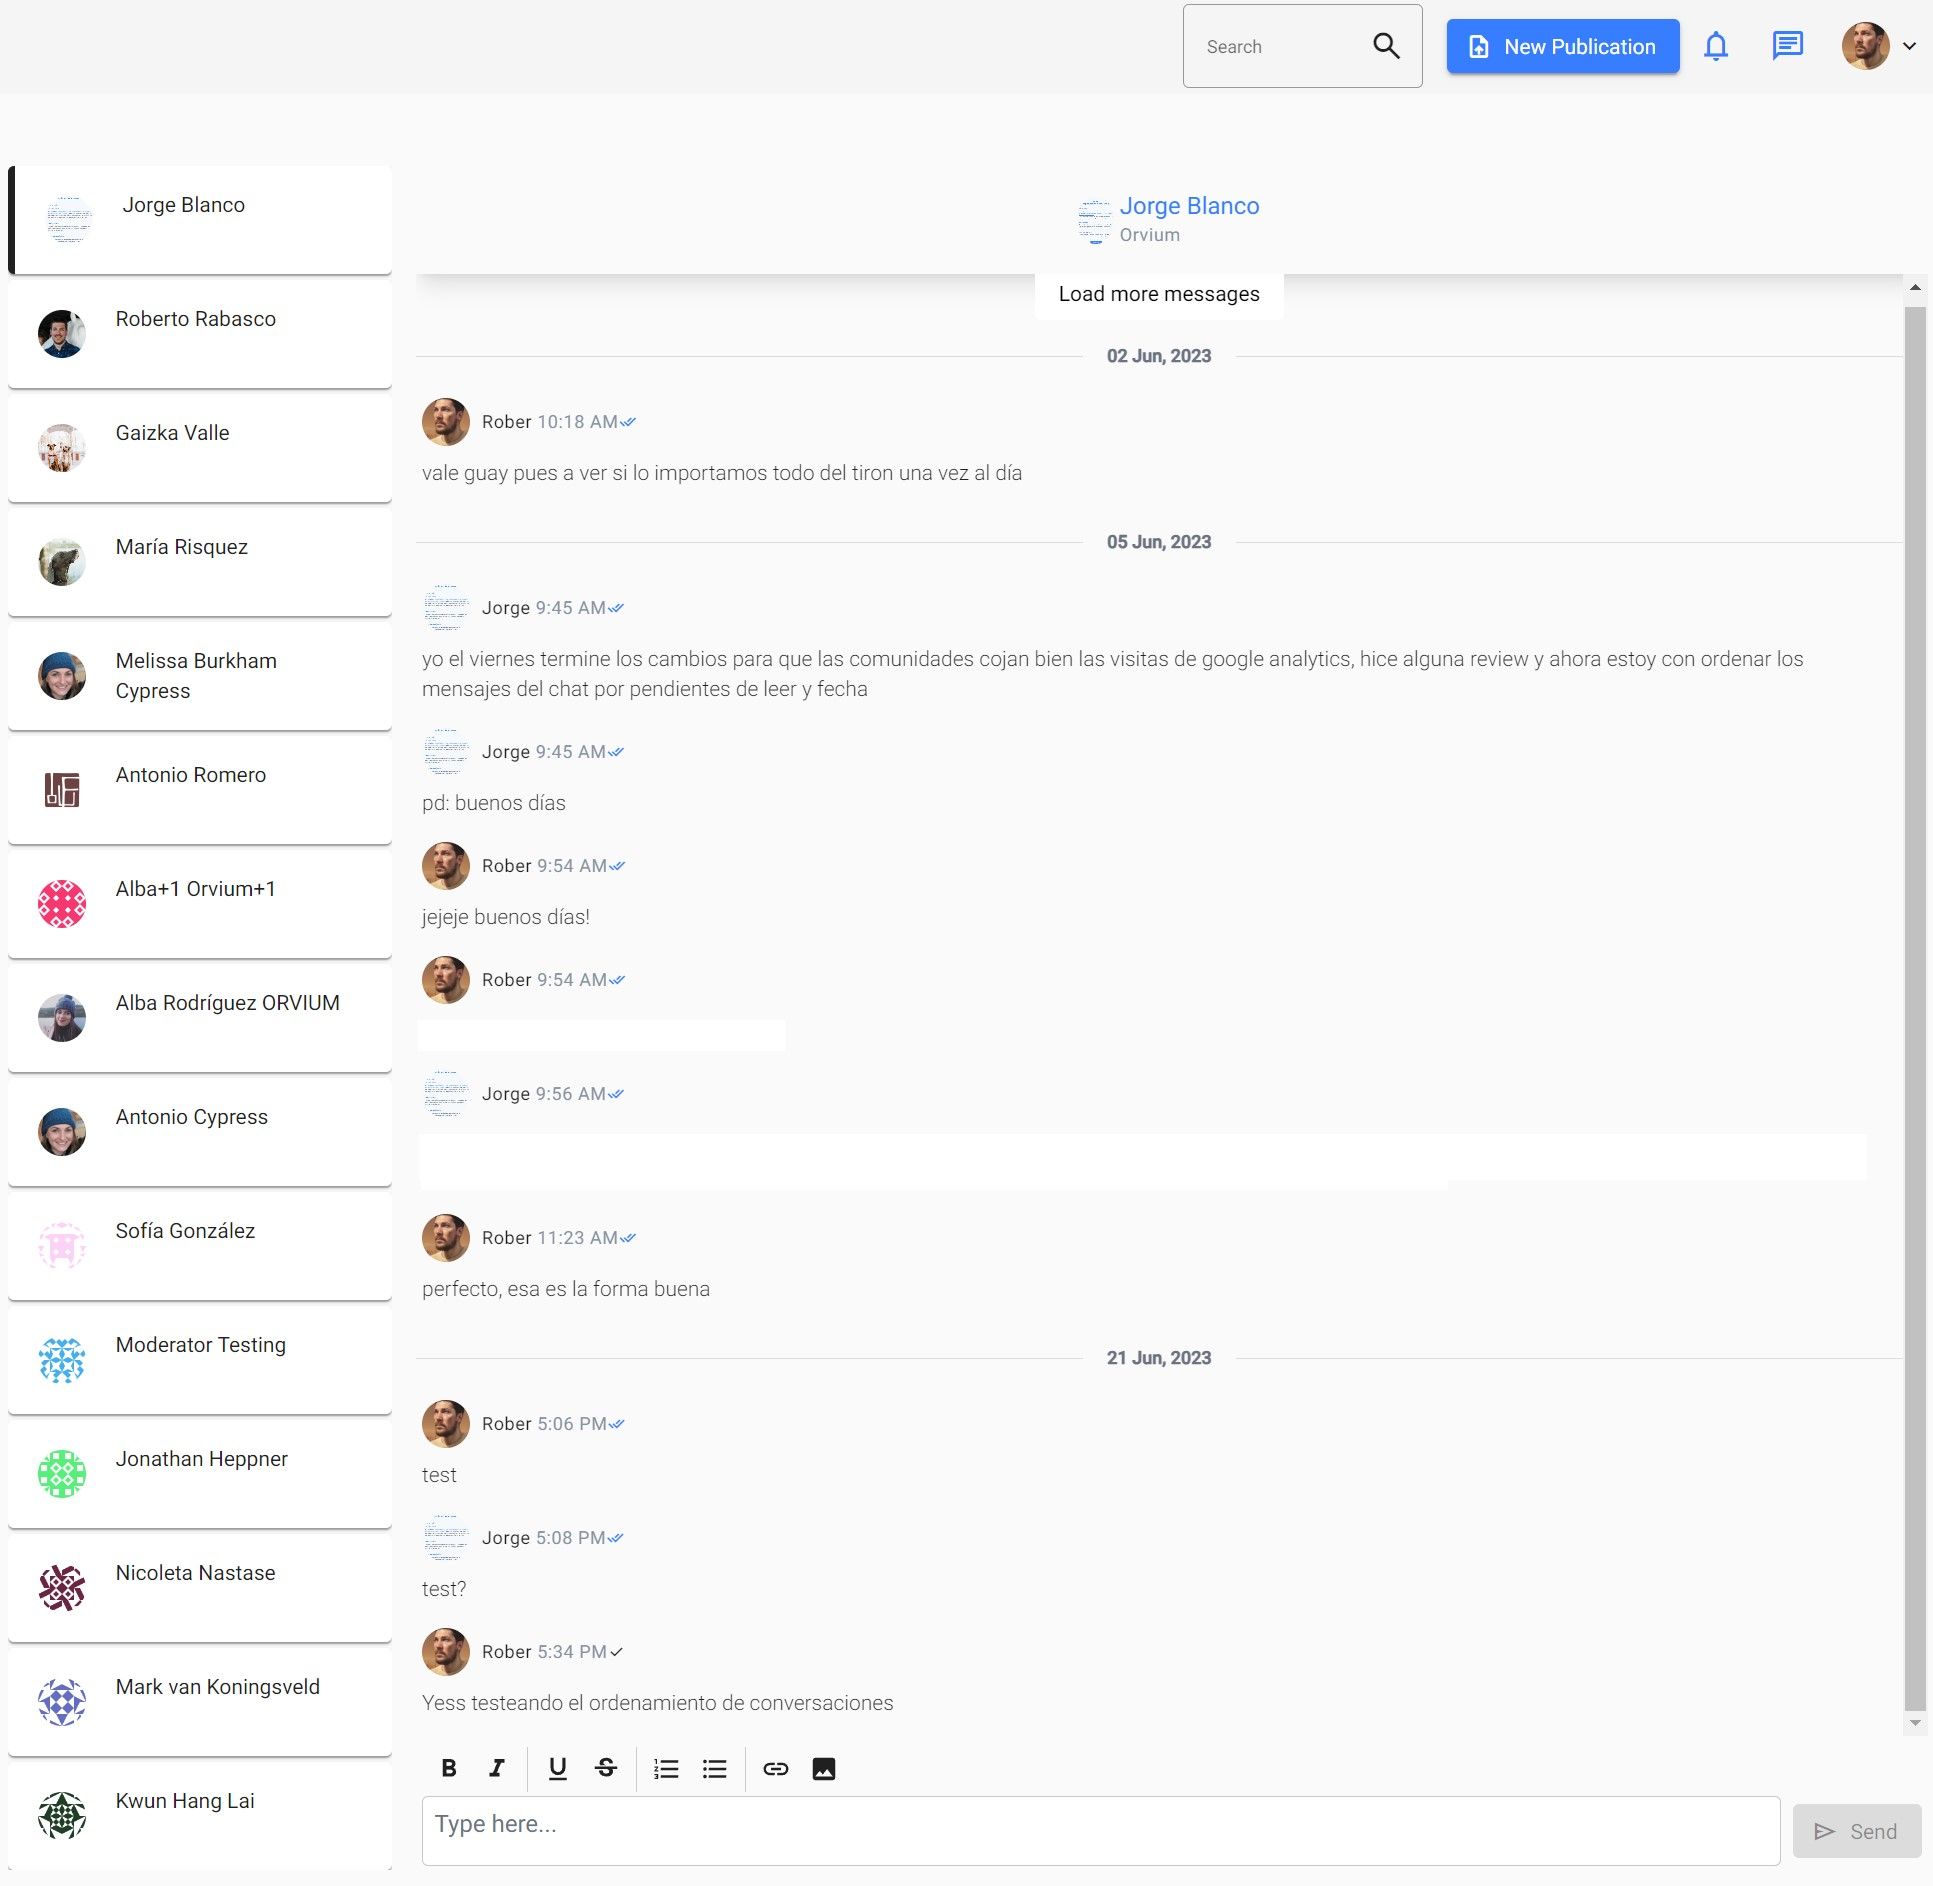Click Nicoleta Nastase maroon avatar
The image size is (1933, 1886).
coord(62,1588)
